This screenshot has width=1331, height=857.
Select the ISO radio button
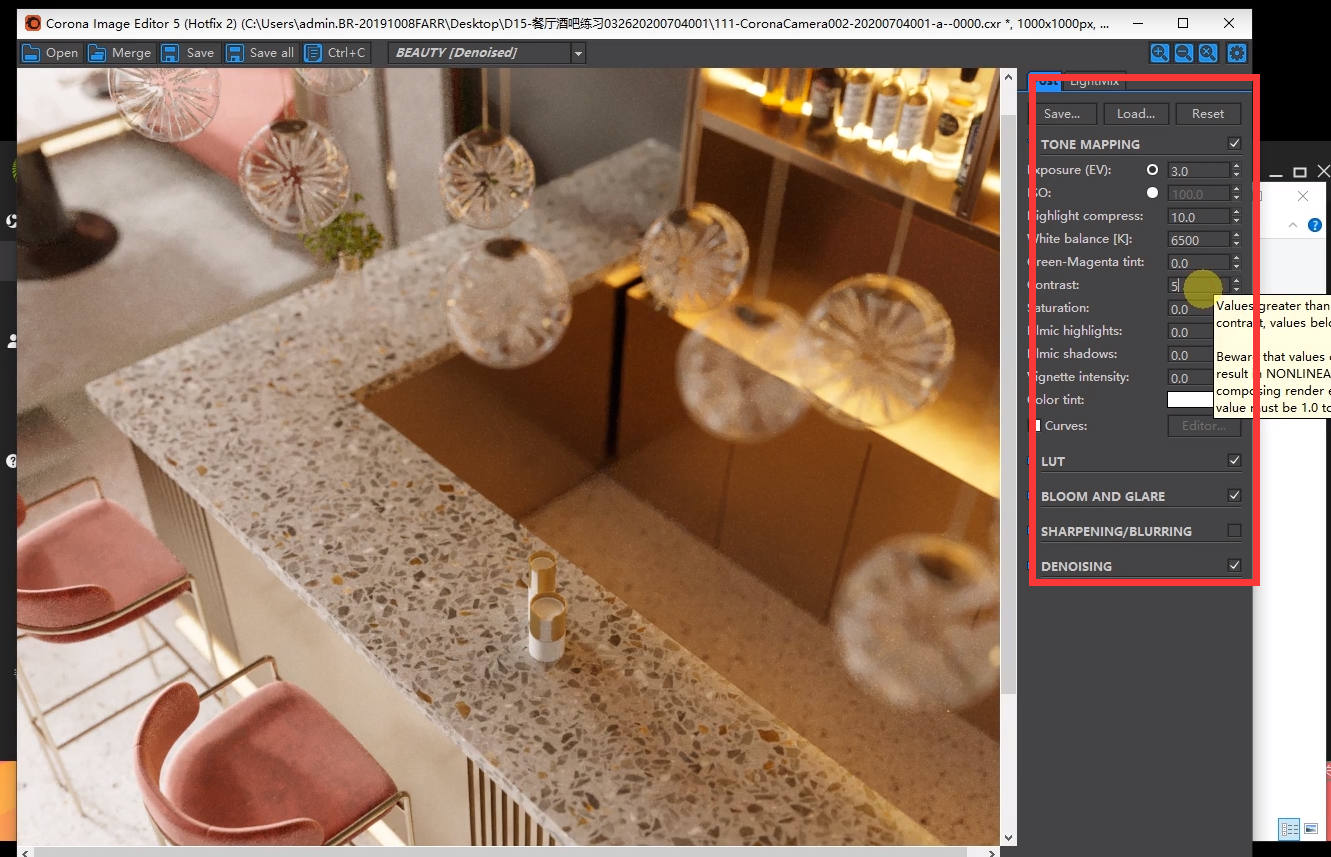point(1153,193)
